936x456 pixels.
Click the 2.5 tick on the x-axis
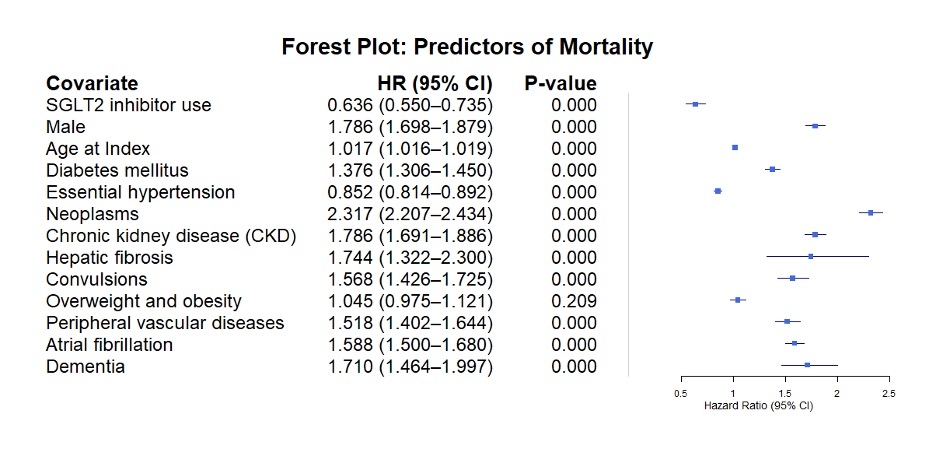(x=888, y=393)
